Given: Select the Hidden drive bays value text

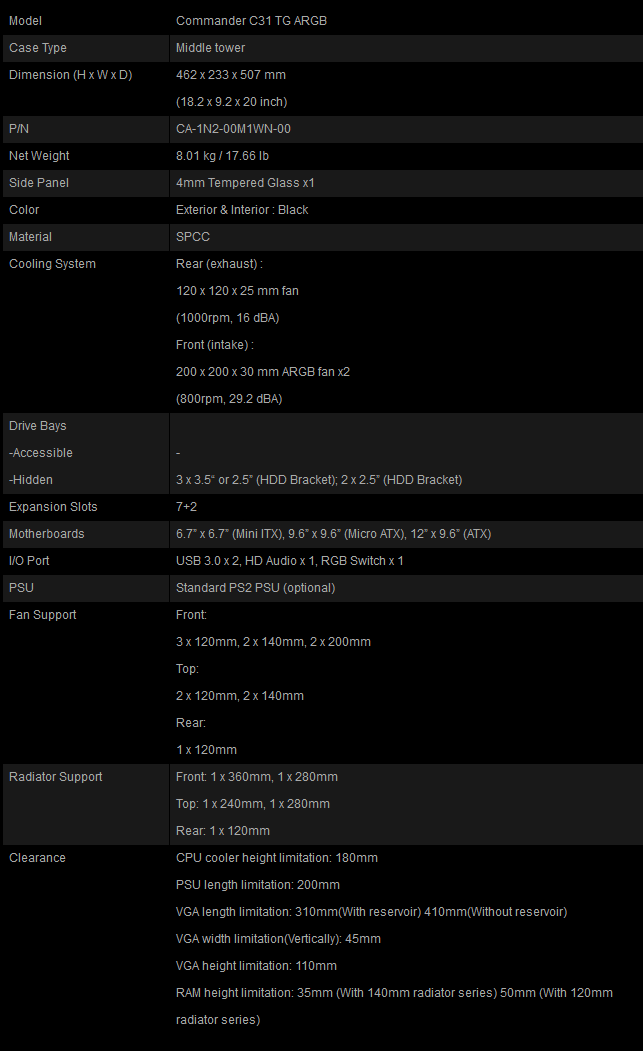Looking at the screenshot, I should click(x=319, y=480).
